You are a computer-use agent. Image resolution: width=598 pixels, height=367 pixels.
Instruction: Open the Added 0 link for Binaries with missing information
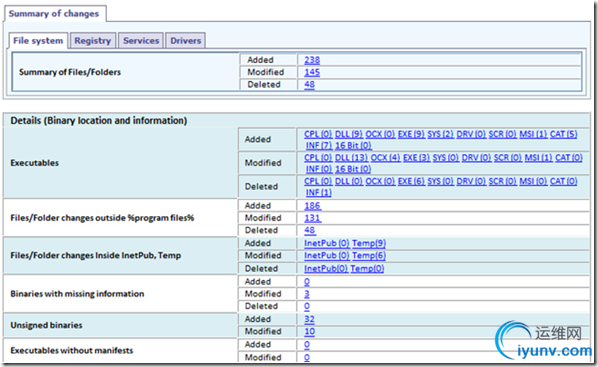[307, 282]
